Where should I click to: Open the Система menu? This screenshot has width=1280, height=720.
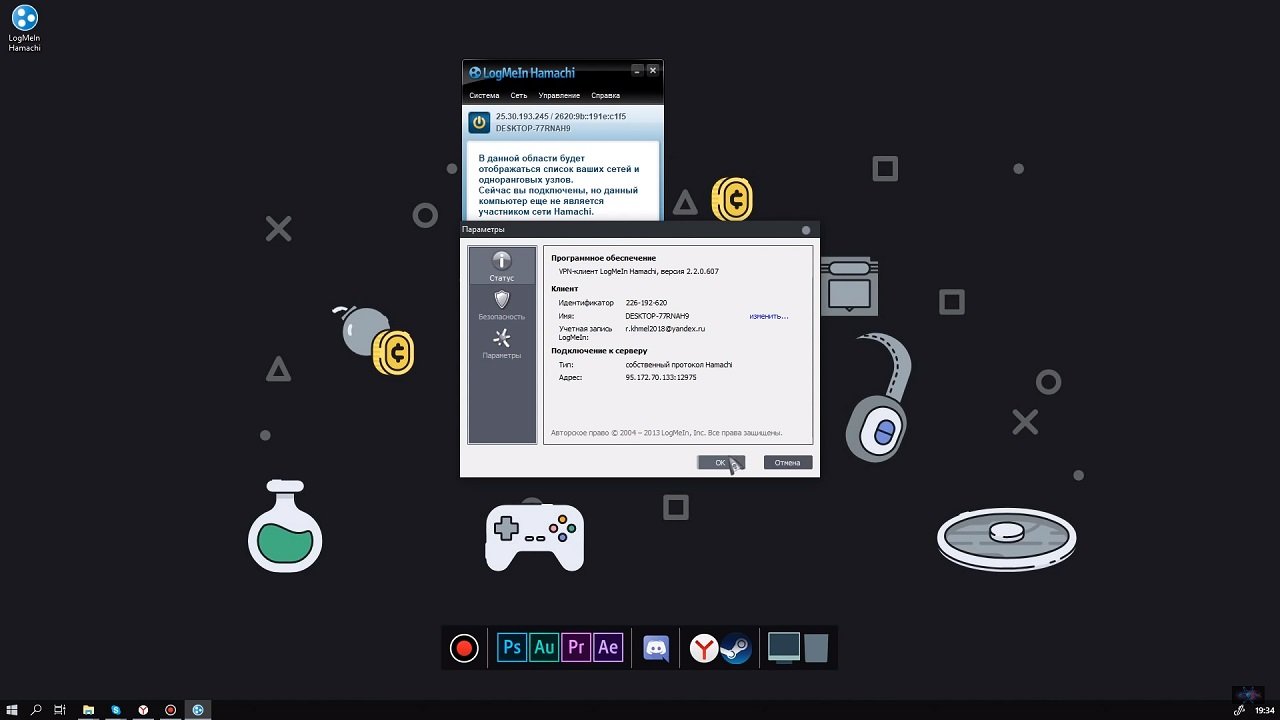click(x=484, y=96)
